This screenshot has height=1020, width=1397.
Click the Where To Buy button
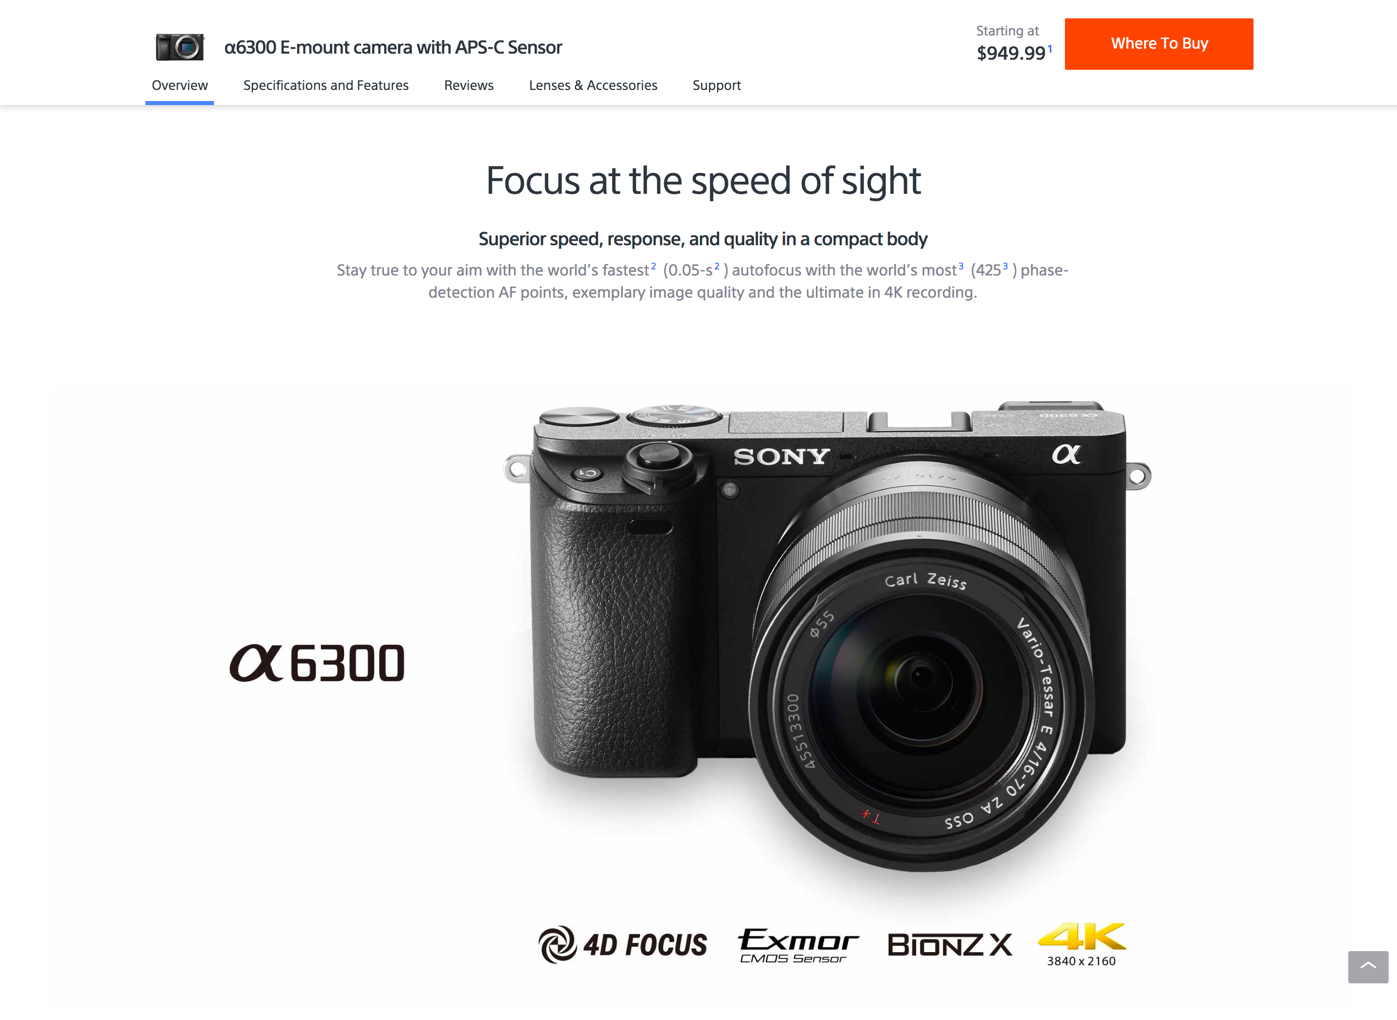point(1159,44)
